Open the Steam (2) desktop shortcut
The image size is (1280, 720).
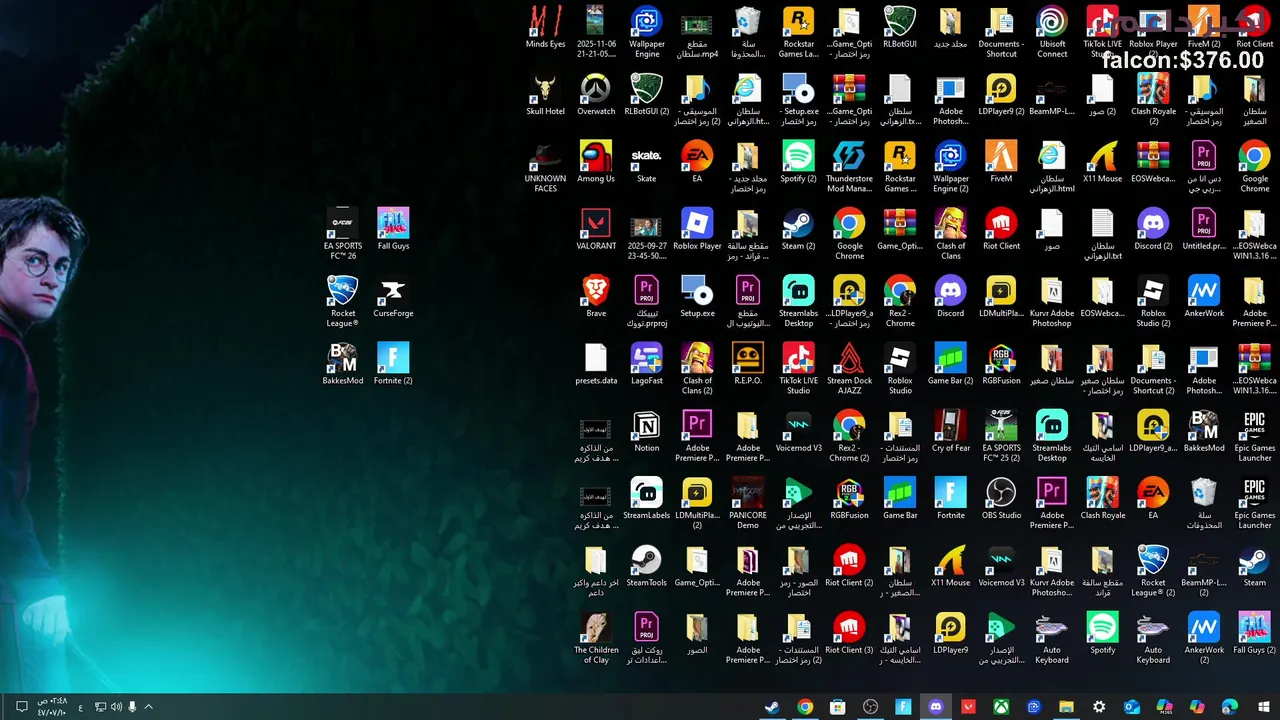[x=798, y=229]
